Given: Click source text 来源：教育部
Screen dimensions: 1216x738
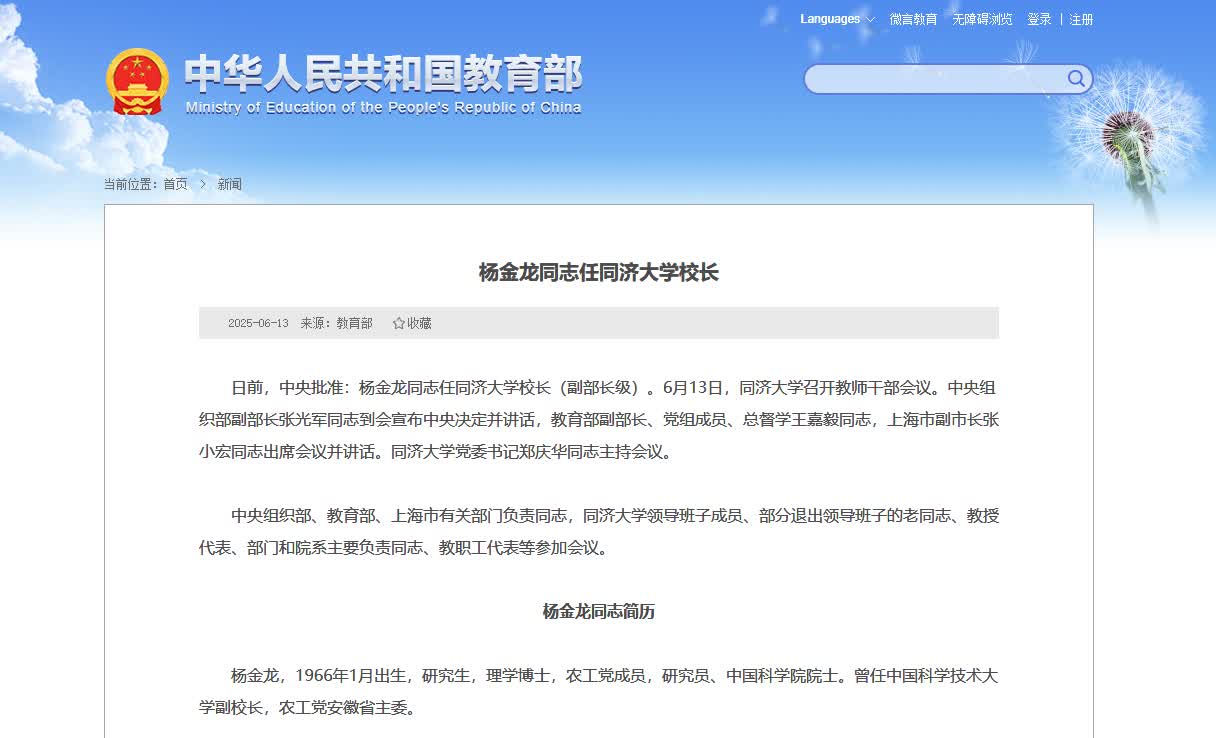Looking at the screenshot, I should tap(337, 323).
